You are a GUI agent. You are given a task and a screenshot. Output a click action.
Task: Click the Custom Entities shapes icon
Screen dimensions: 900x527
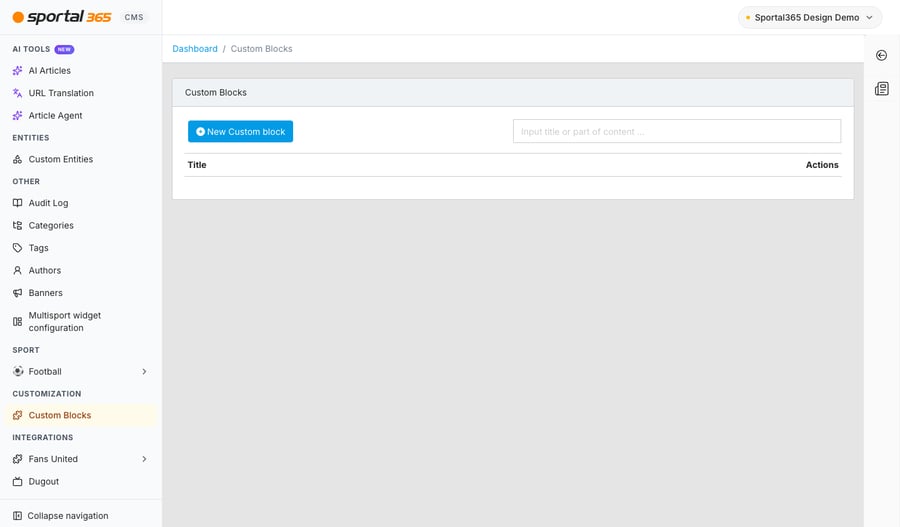[x=18, y=159]
